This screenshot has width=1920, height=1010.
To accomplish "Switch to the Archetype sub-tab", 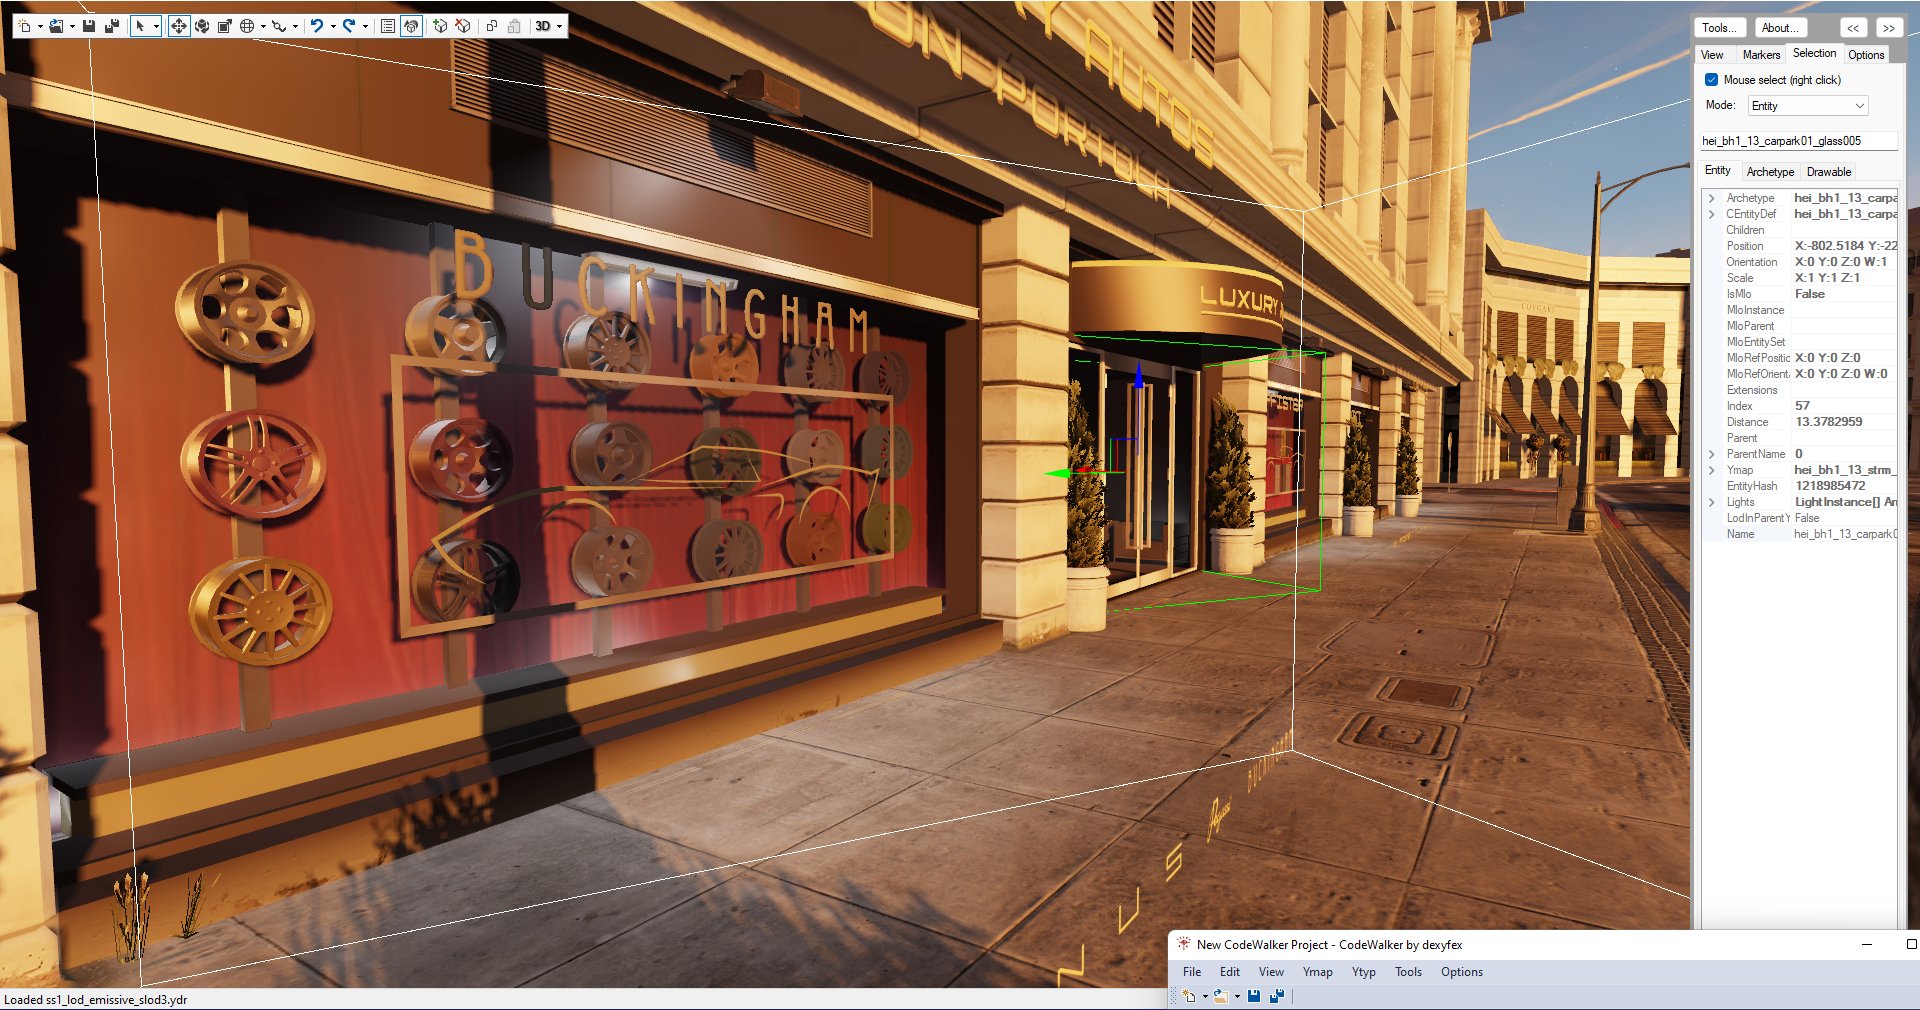I will pyautogui.click(x=1770, y=172).
